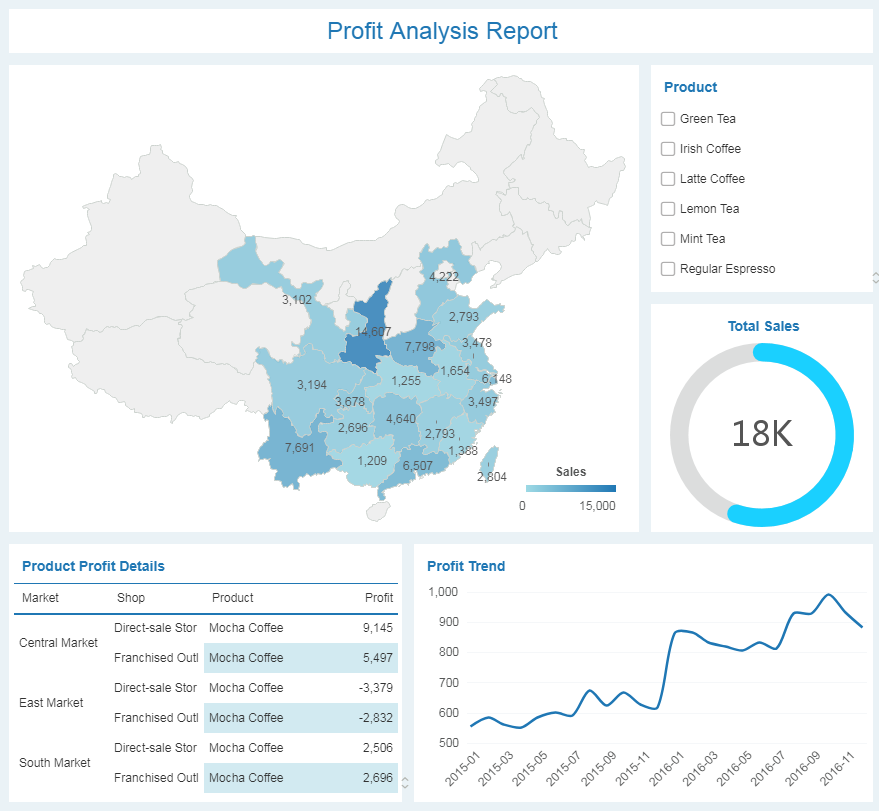
Task: Click the profit table scroll arrows
Action: pos(404,783)
